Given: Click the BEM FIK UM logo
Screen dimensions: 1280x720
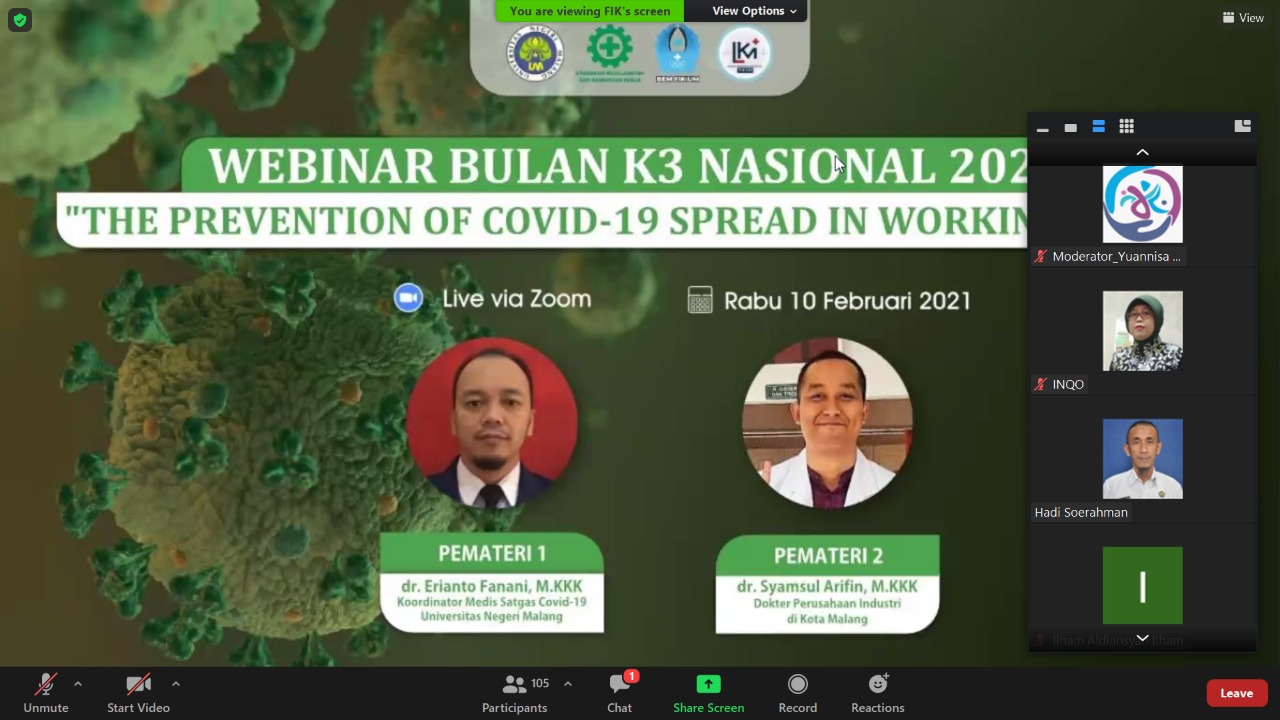Looking at the screenshot, I should 677,53.
